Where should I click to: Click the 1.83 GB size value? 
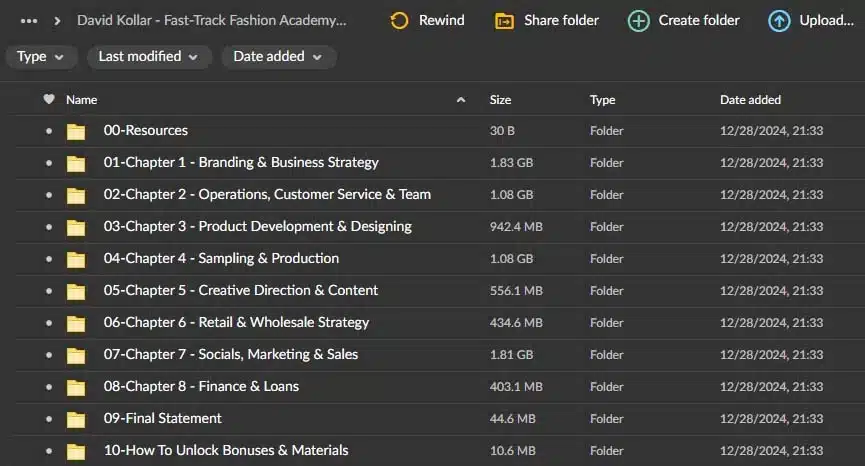511,163
